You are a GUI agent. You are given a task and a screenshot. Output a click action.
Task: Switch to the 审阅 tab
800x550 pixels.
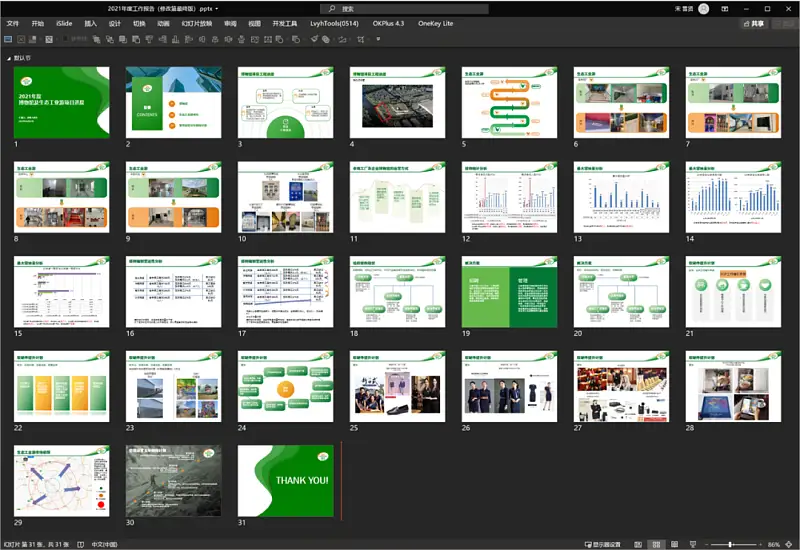(x=230, y=23)
